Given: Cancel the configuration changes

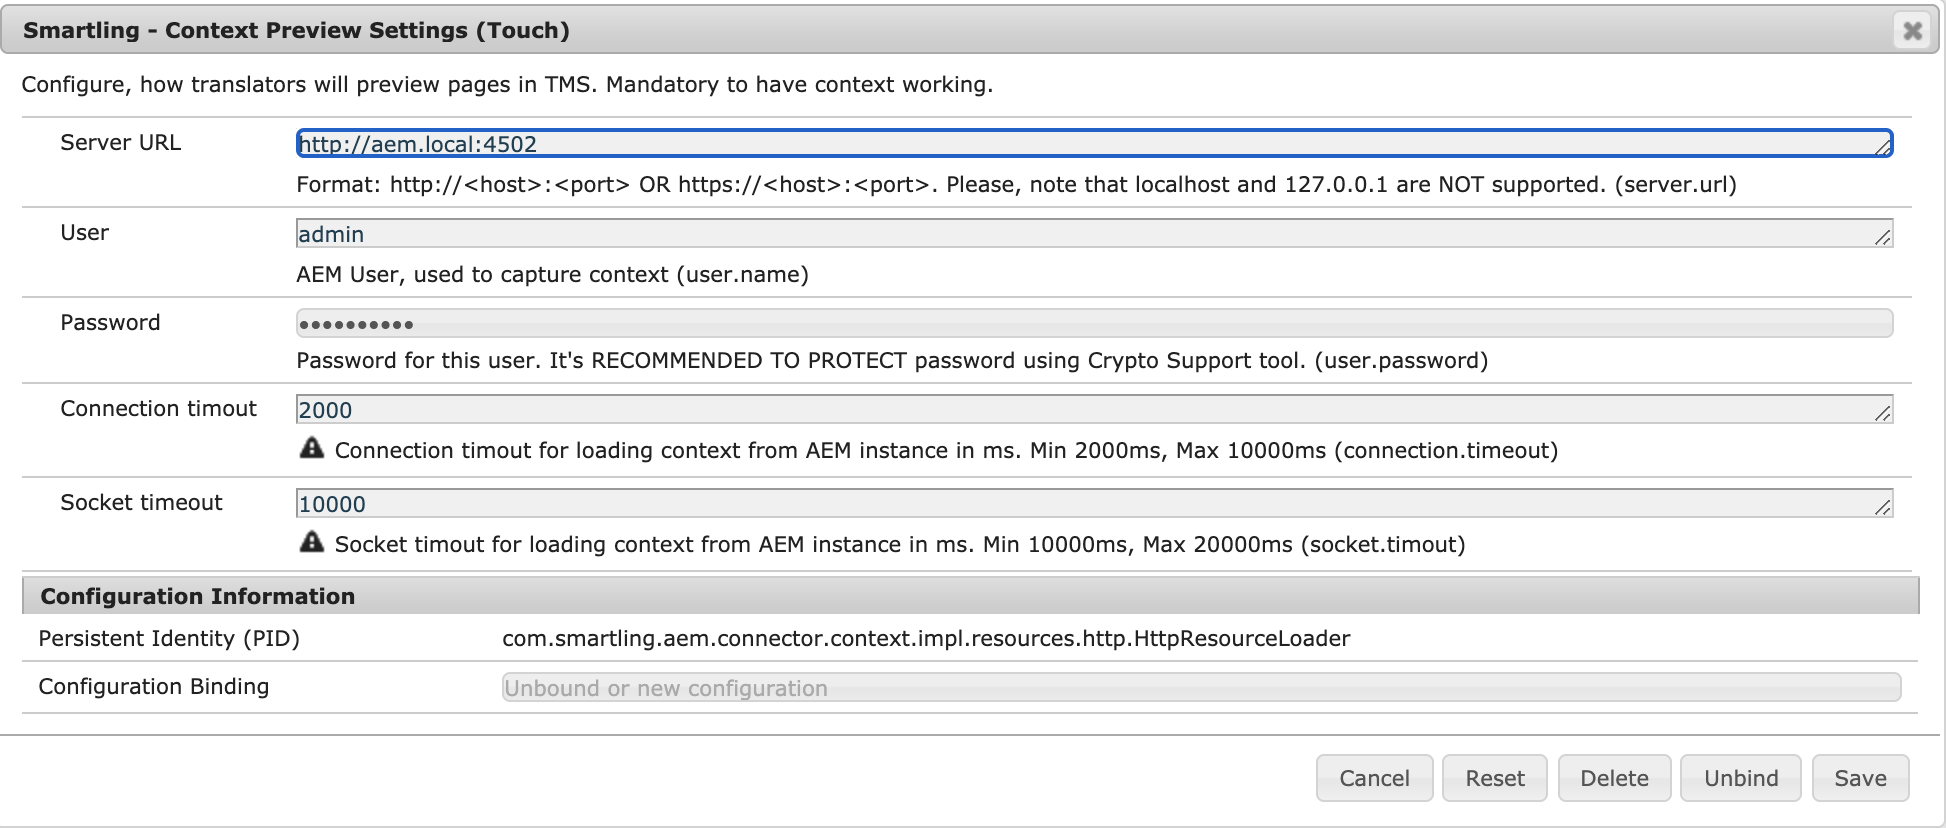Looking at the screenshot, I should (x=1374, y=778).
